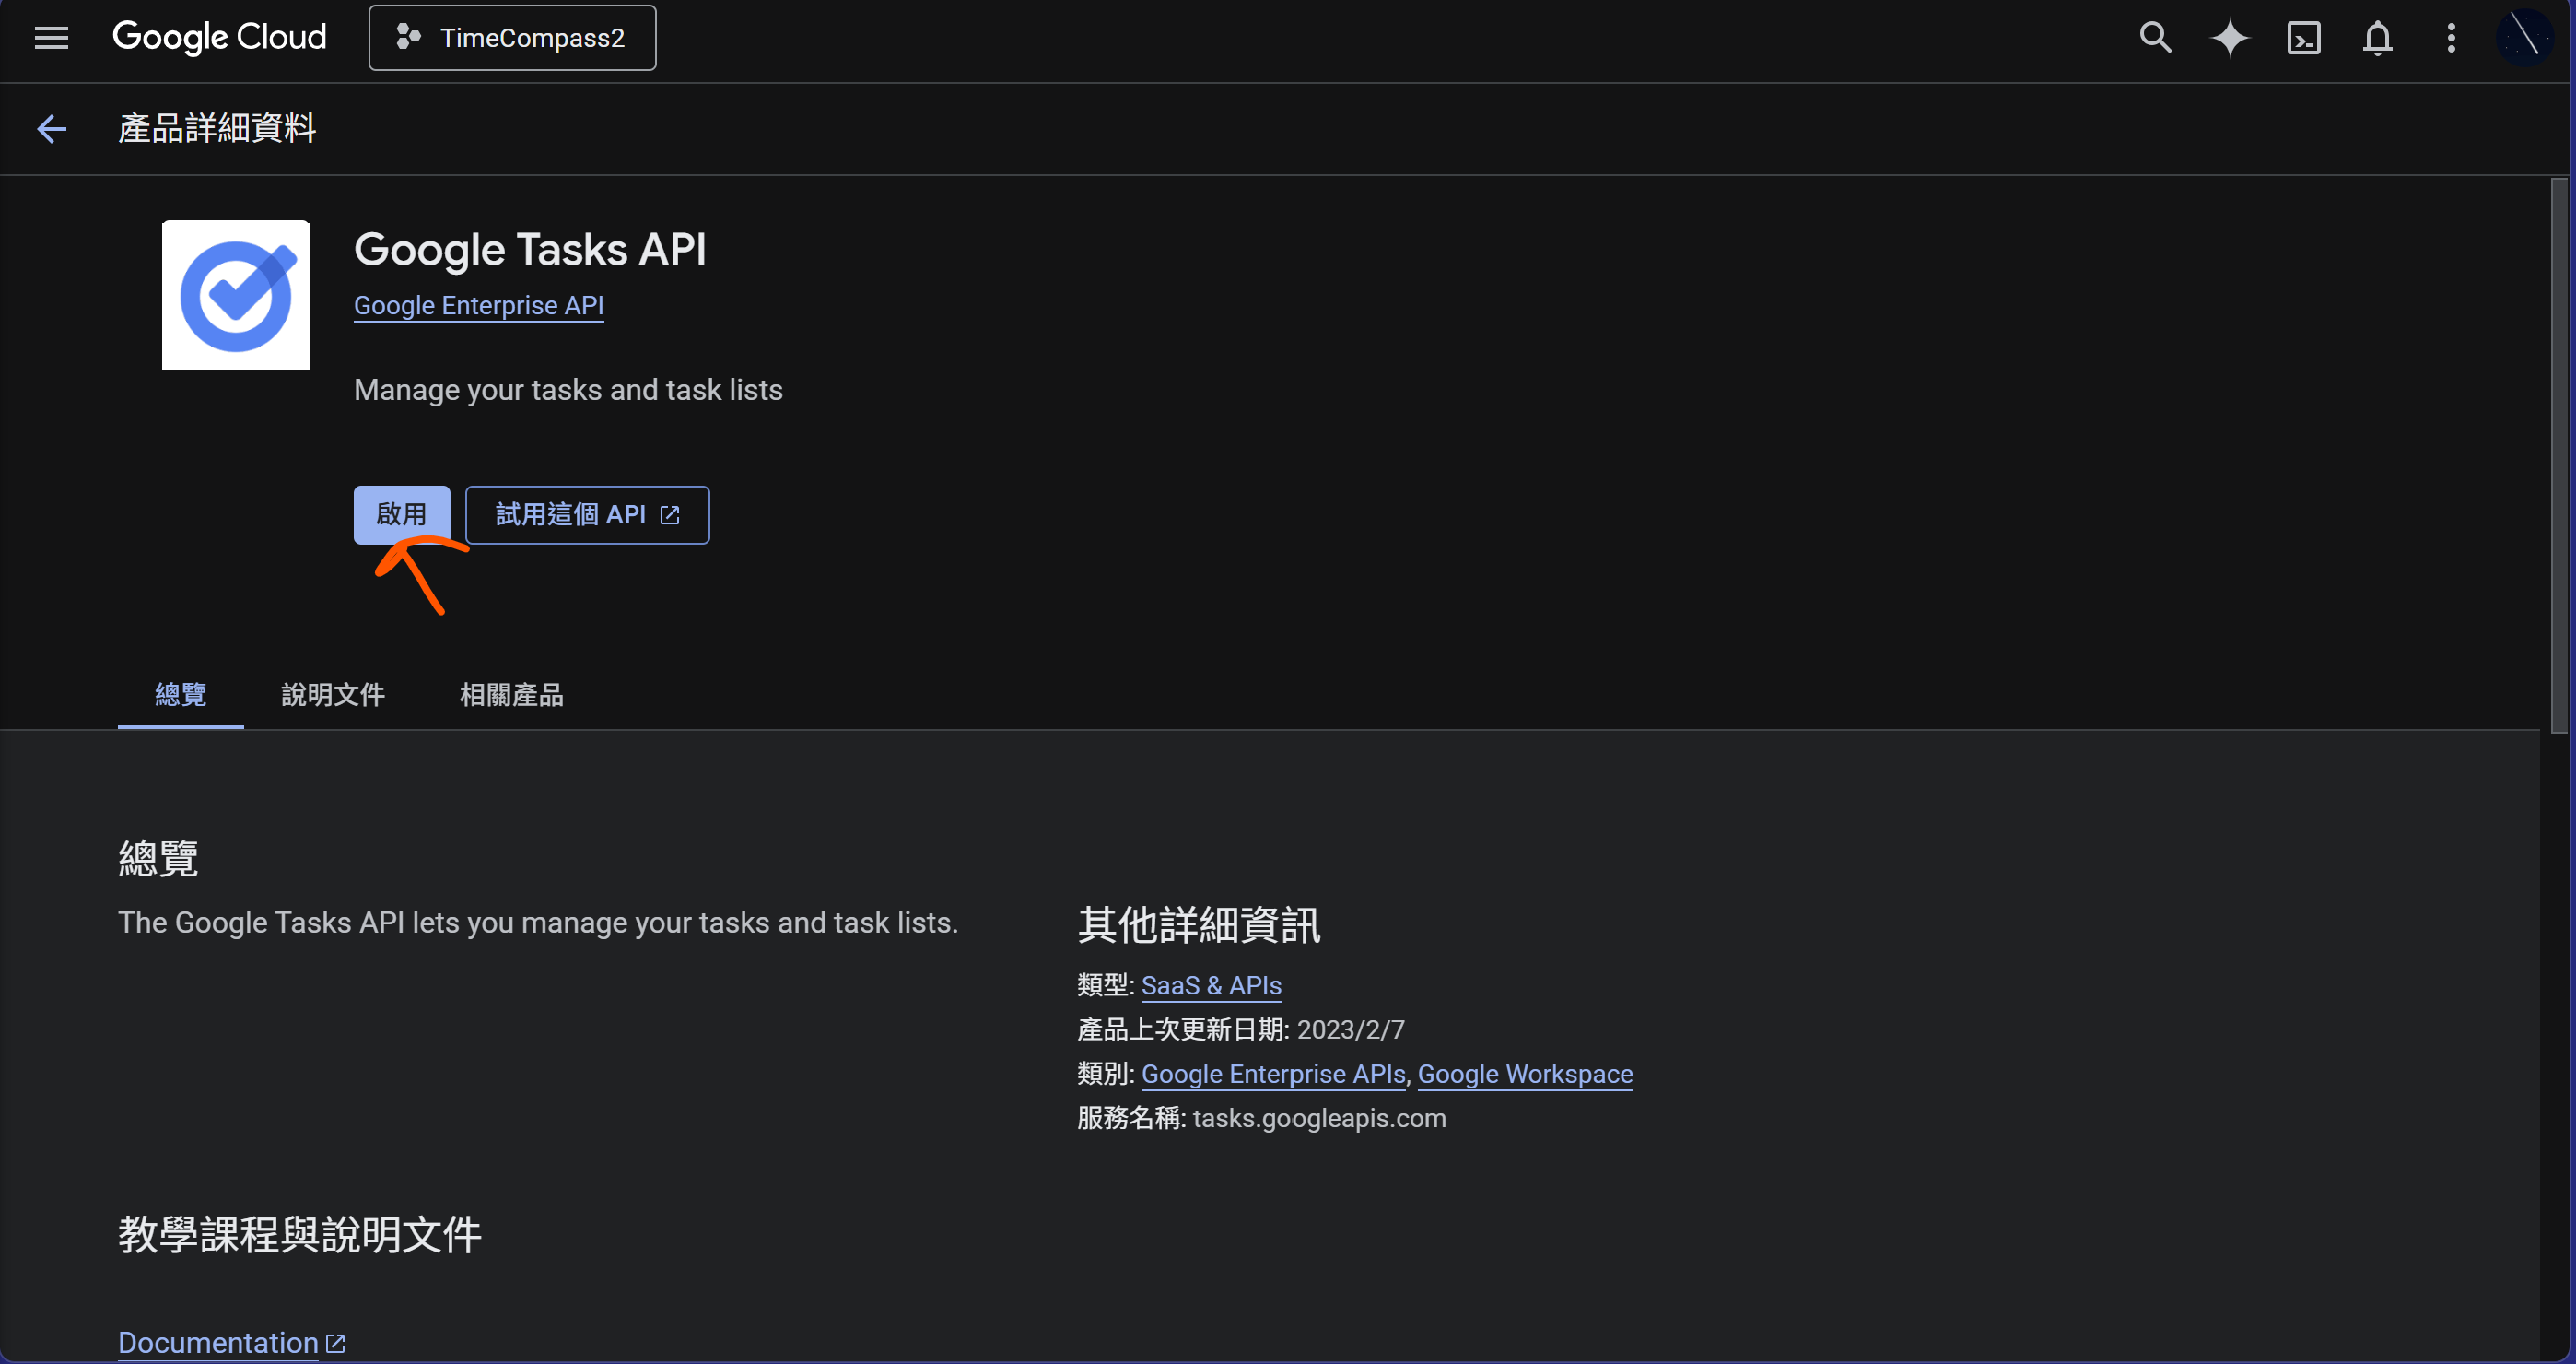Click the Google Cloud logo

tap(219, 38)
